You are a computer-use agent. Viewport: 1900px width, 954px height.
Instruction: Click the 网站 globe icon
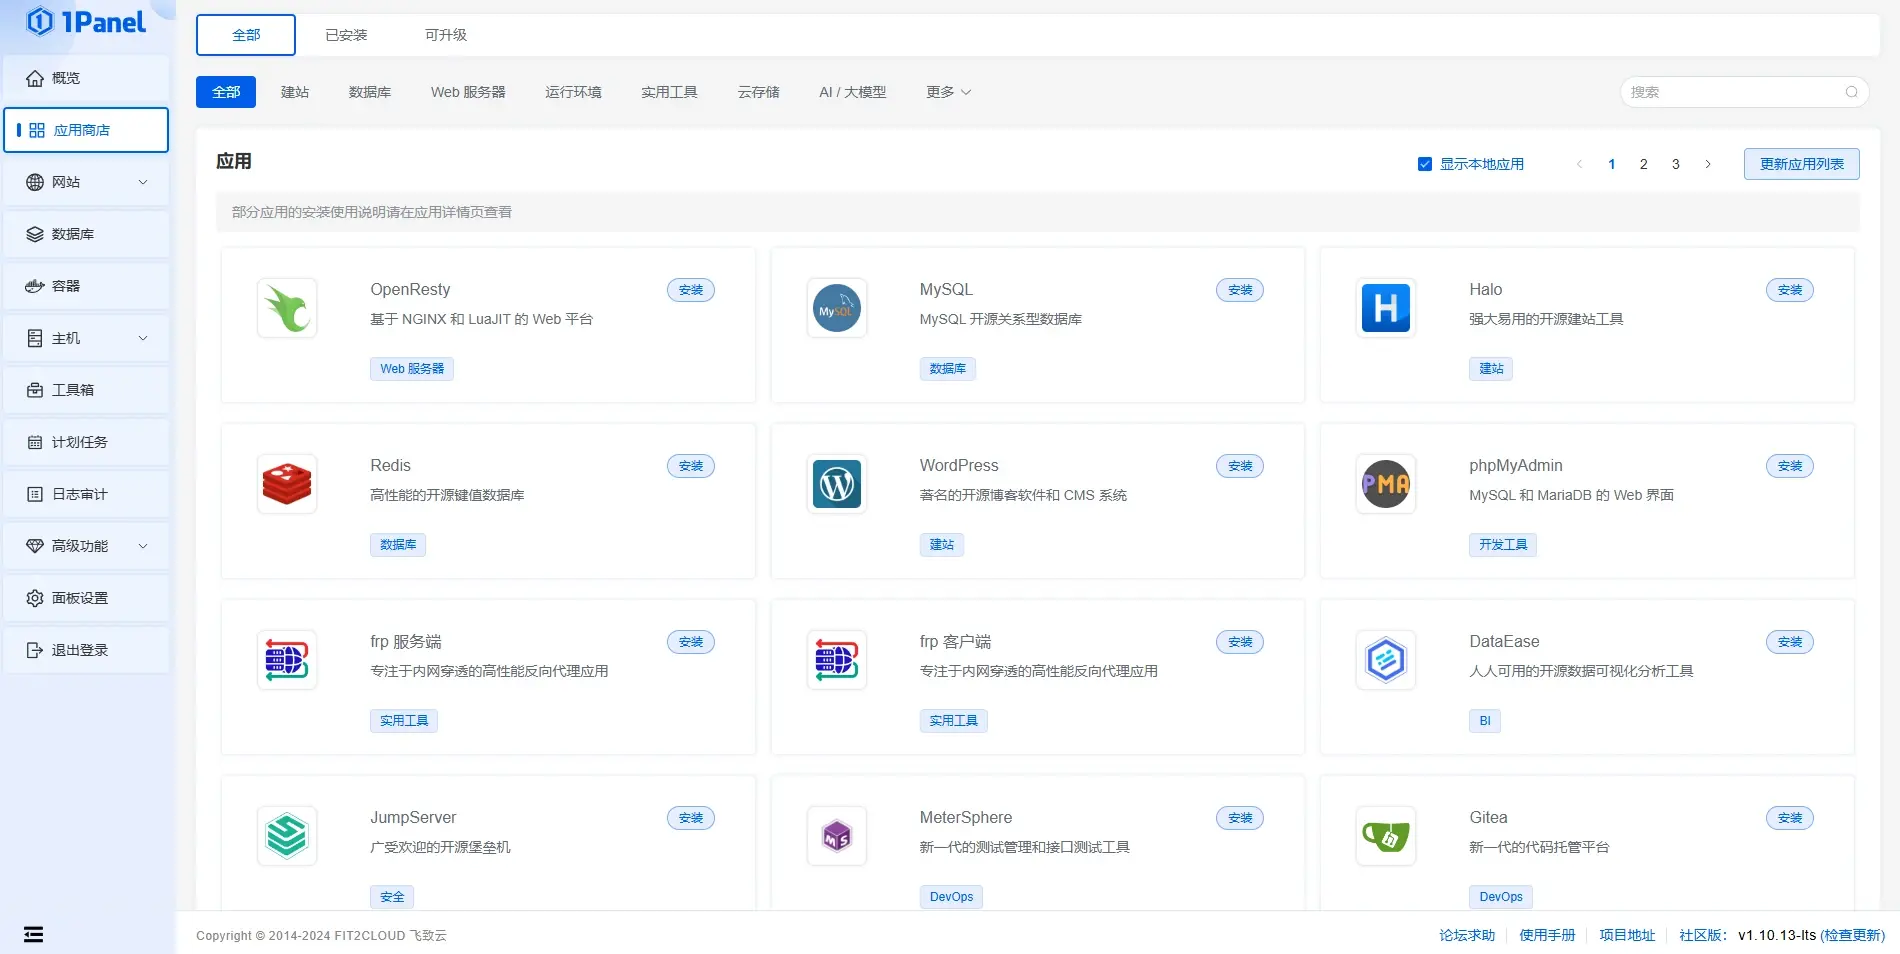[x=35, y=182]
